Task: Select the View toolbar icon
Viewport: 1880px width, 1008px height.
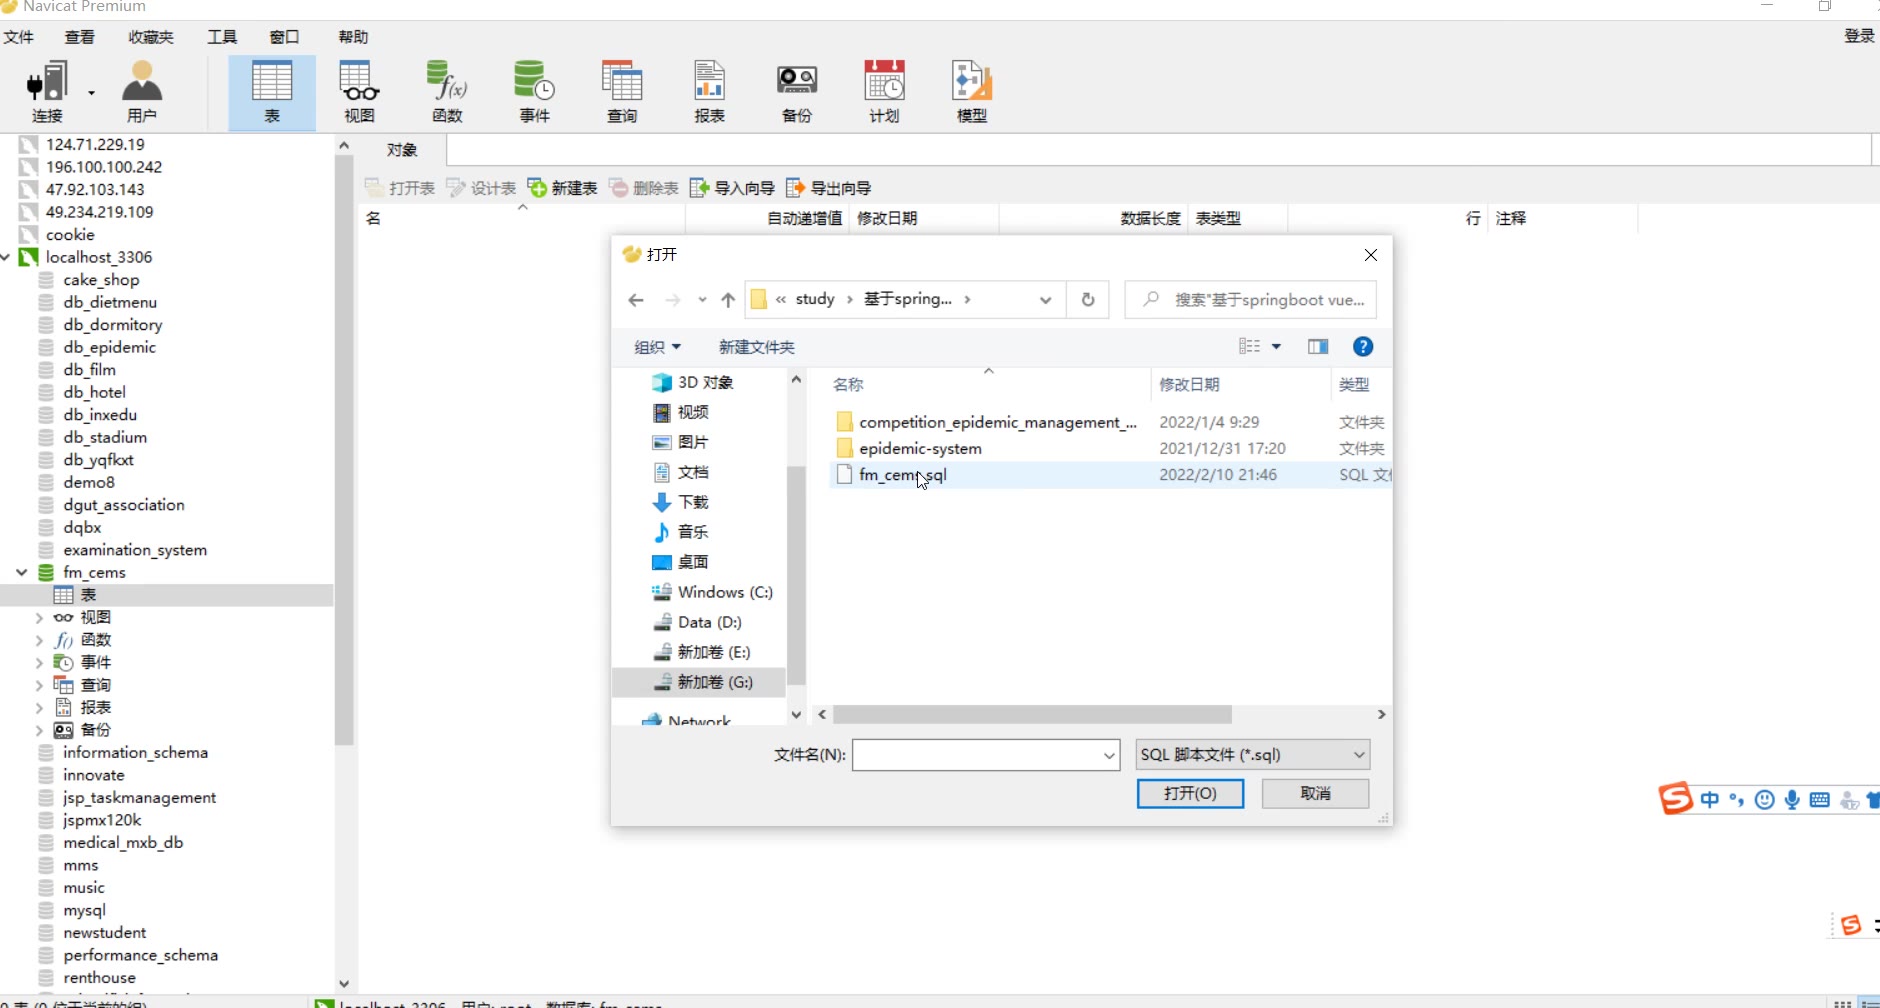Action: point(359,92)
